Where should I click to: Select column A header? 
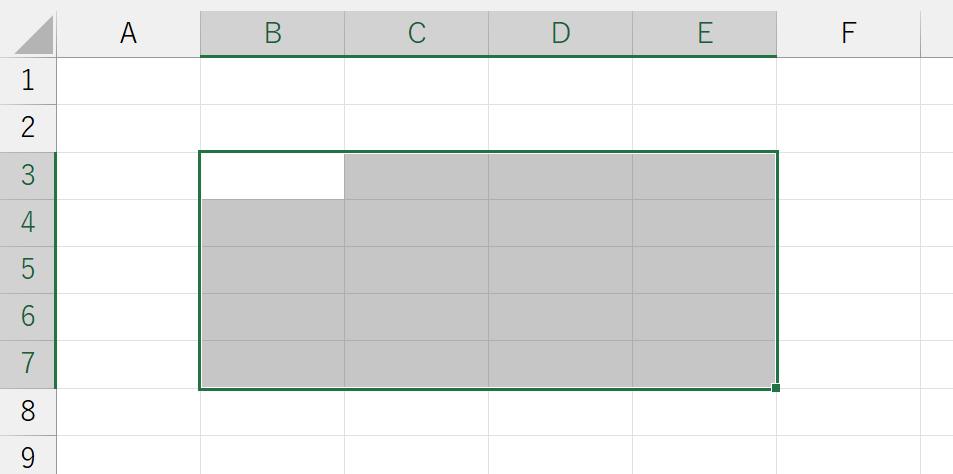click(128, 33)
